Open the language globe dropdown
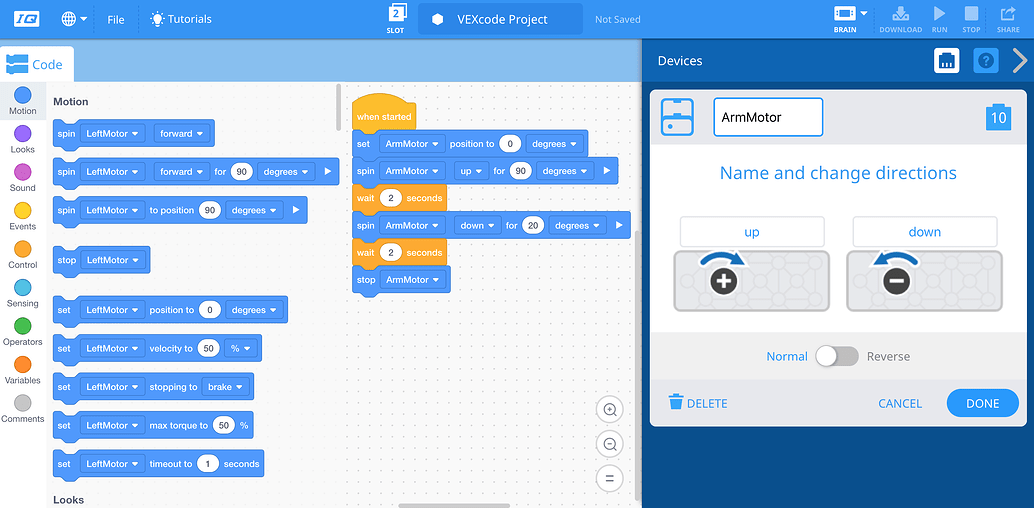This screenshot has width=1034, height=508. click(73, 19)
